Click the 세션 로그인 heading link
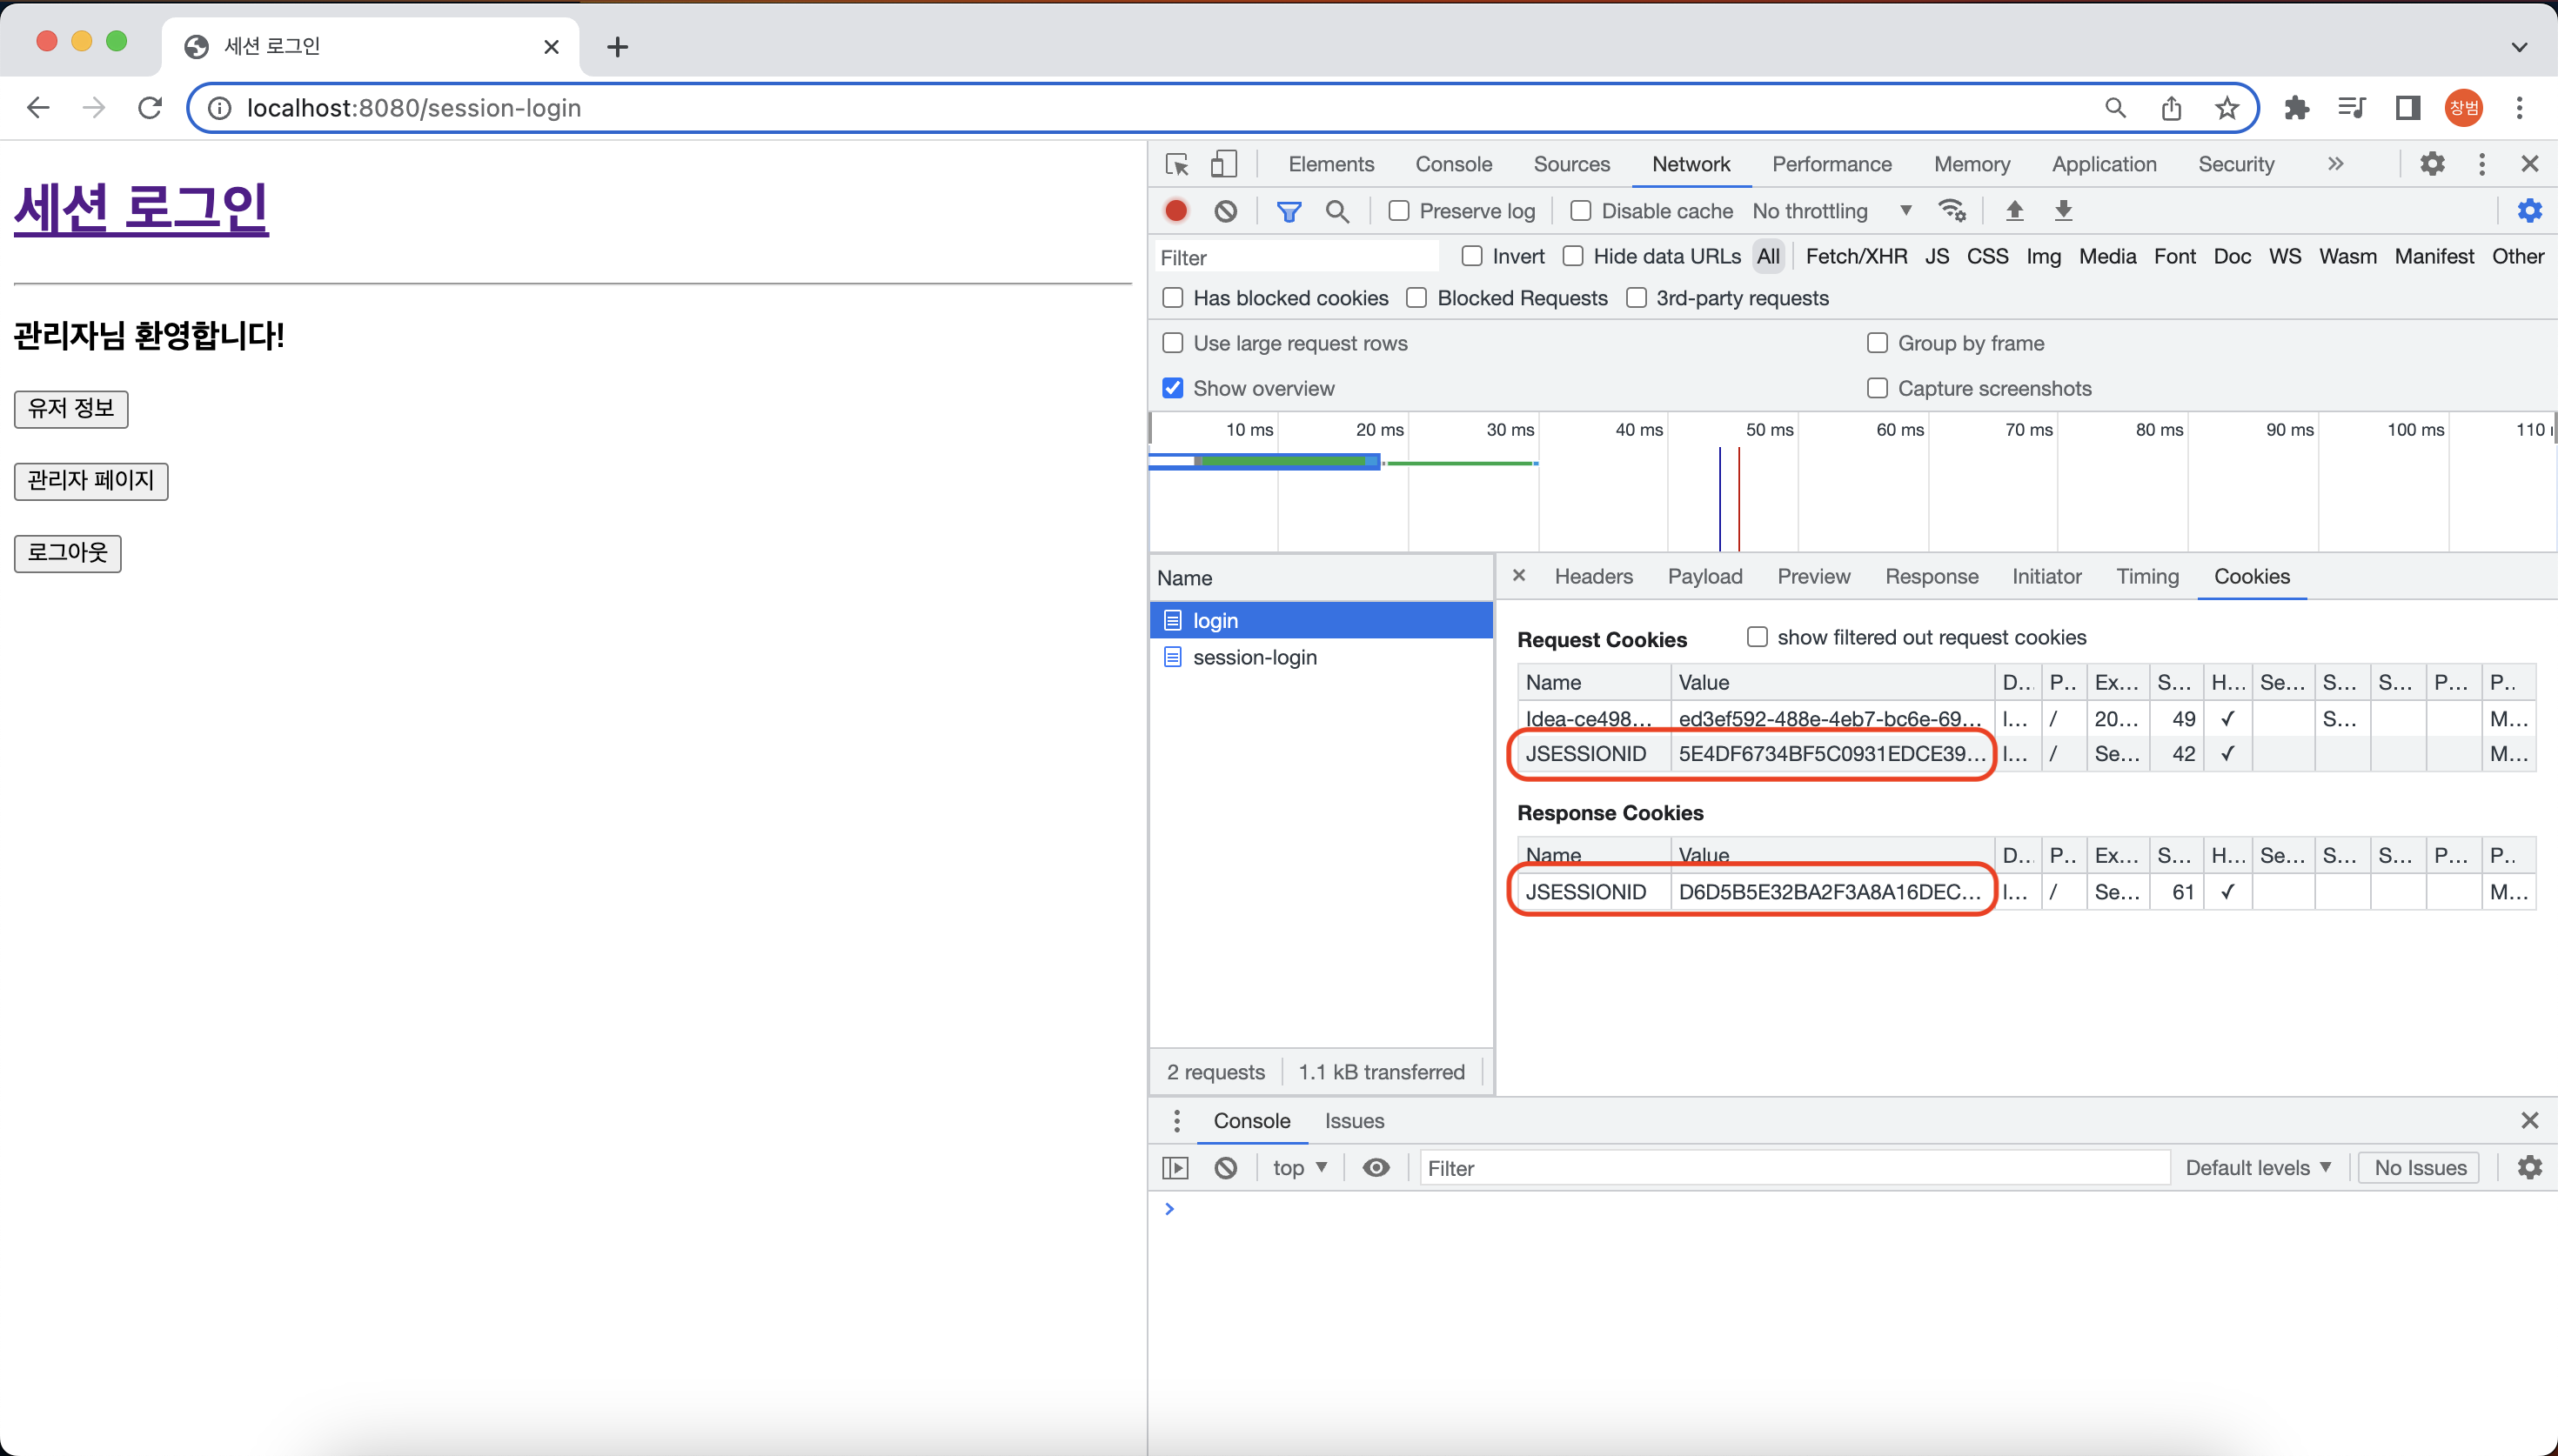The image size is (2558, 1456). (x=141, y=208)
